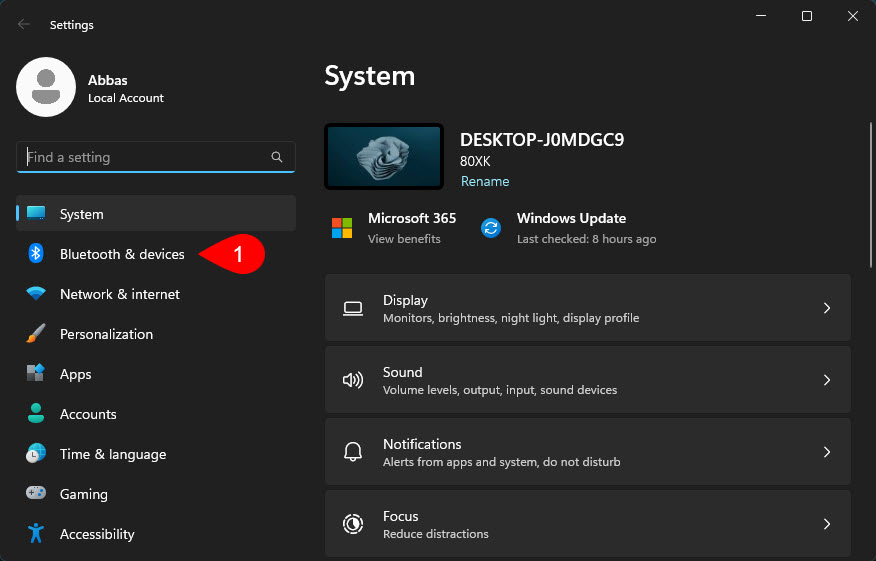Click the Time & language globe icon
Image resolution: width=876 pixels, height=561 pixels.
coord(36,454)
